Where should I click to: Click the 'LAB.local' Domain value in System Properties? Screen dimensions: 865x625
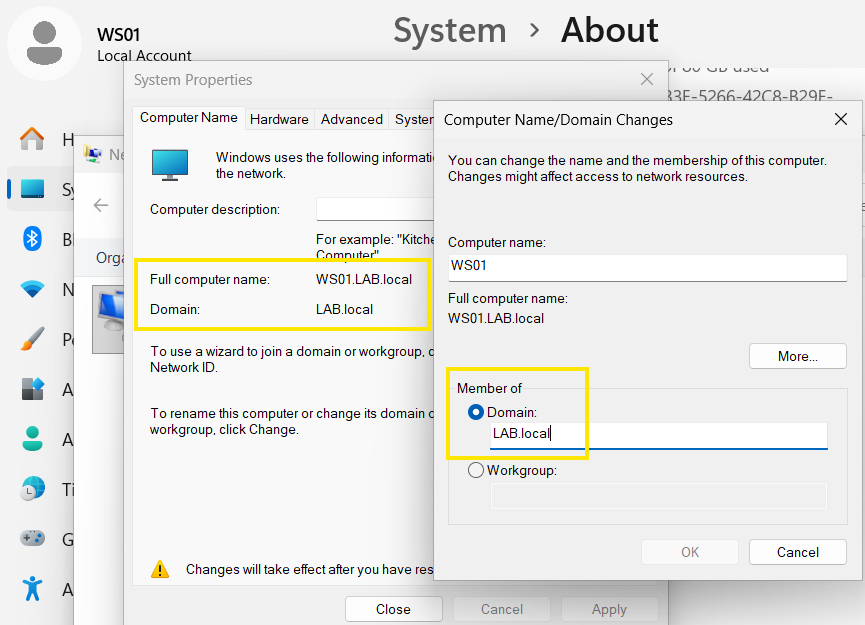click(x=344, y=309)
